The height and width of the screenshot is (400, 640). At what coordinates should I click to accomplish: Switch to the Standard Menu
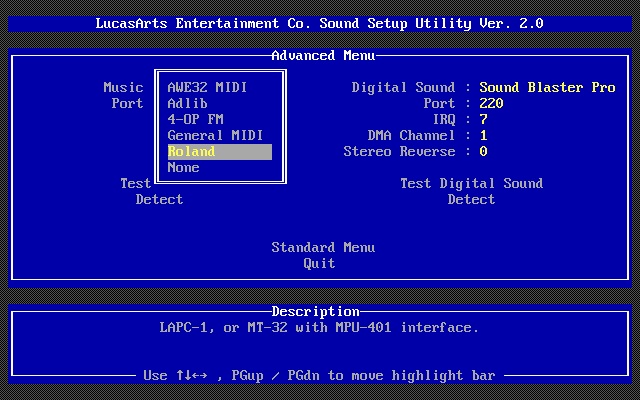[323, 247]
